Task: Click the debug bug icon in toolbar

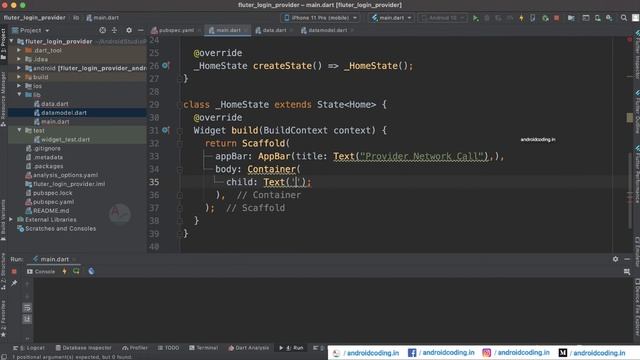Action: pos(487,18)
